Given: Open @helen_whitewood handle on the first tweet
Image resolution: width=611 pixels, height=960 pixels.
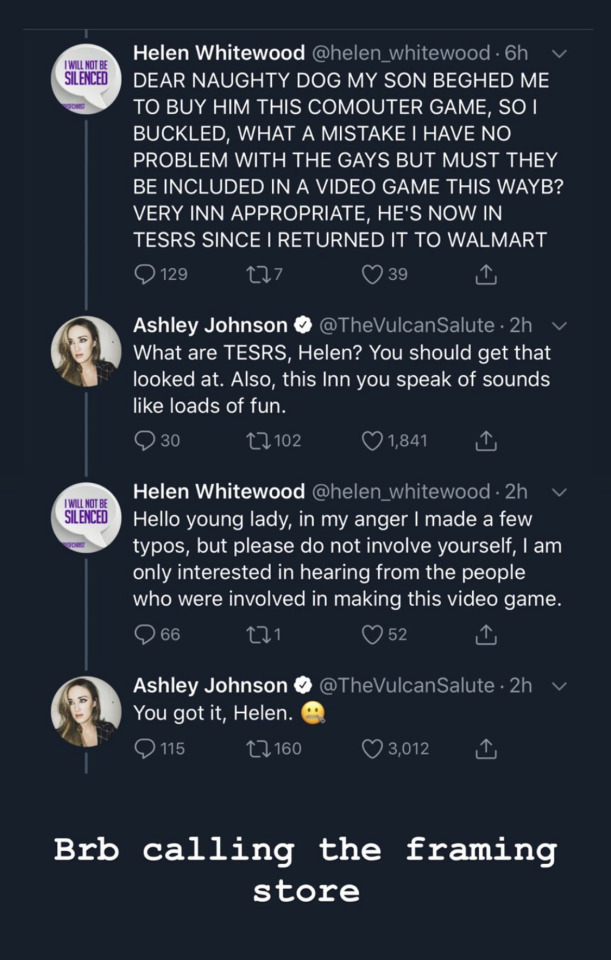Looking at the screenshot, I should pyautogui.click(x=402, y=53).
